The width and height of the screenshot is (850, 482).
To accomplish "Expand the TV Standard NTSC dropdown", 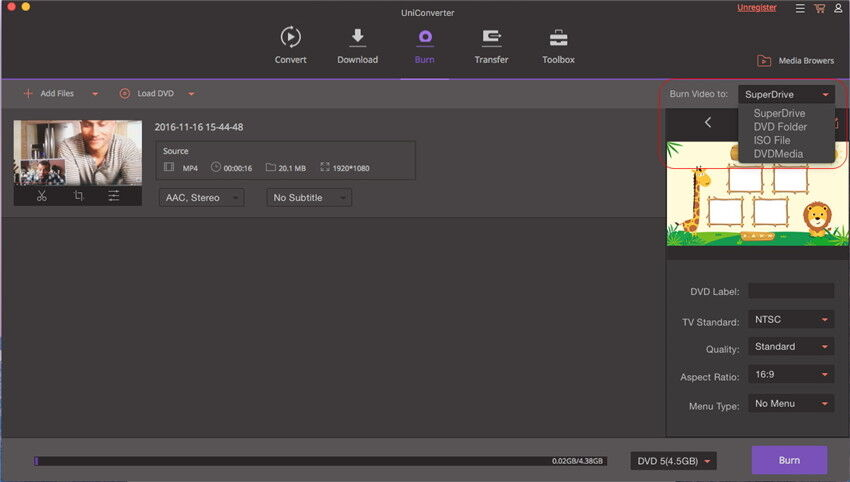I will pos(790,320).
